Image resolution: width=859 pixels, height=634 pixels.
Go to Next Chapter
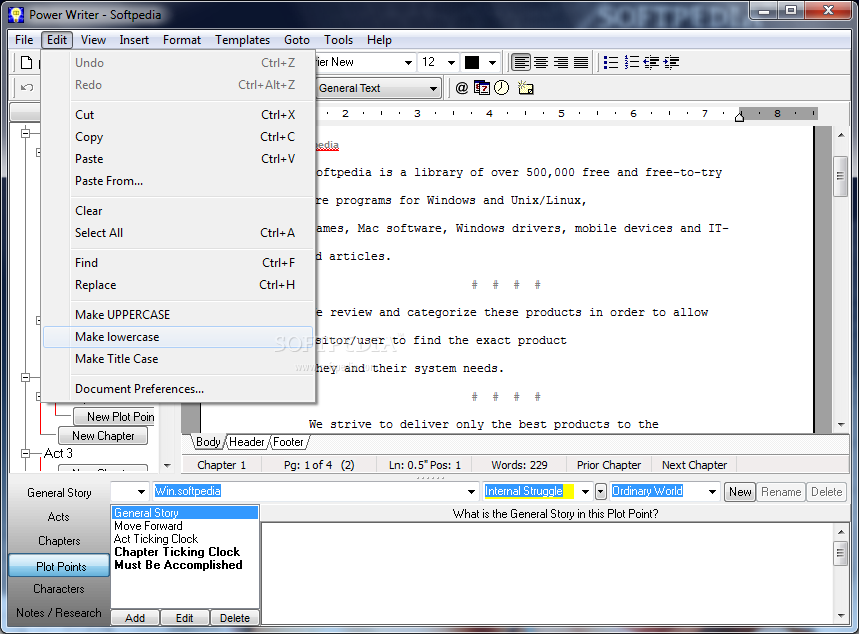click(694, 465)
